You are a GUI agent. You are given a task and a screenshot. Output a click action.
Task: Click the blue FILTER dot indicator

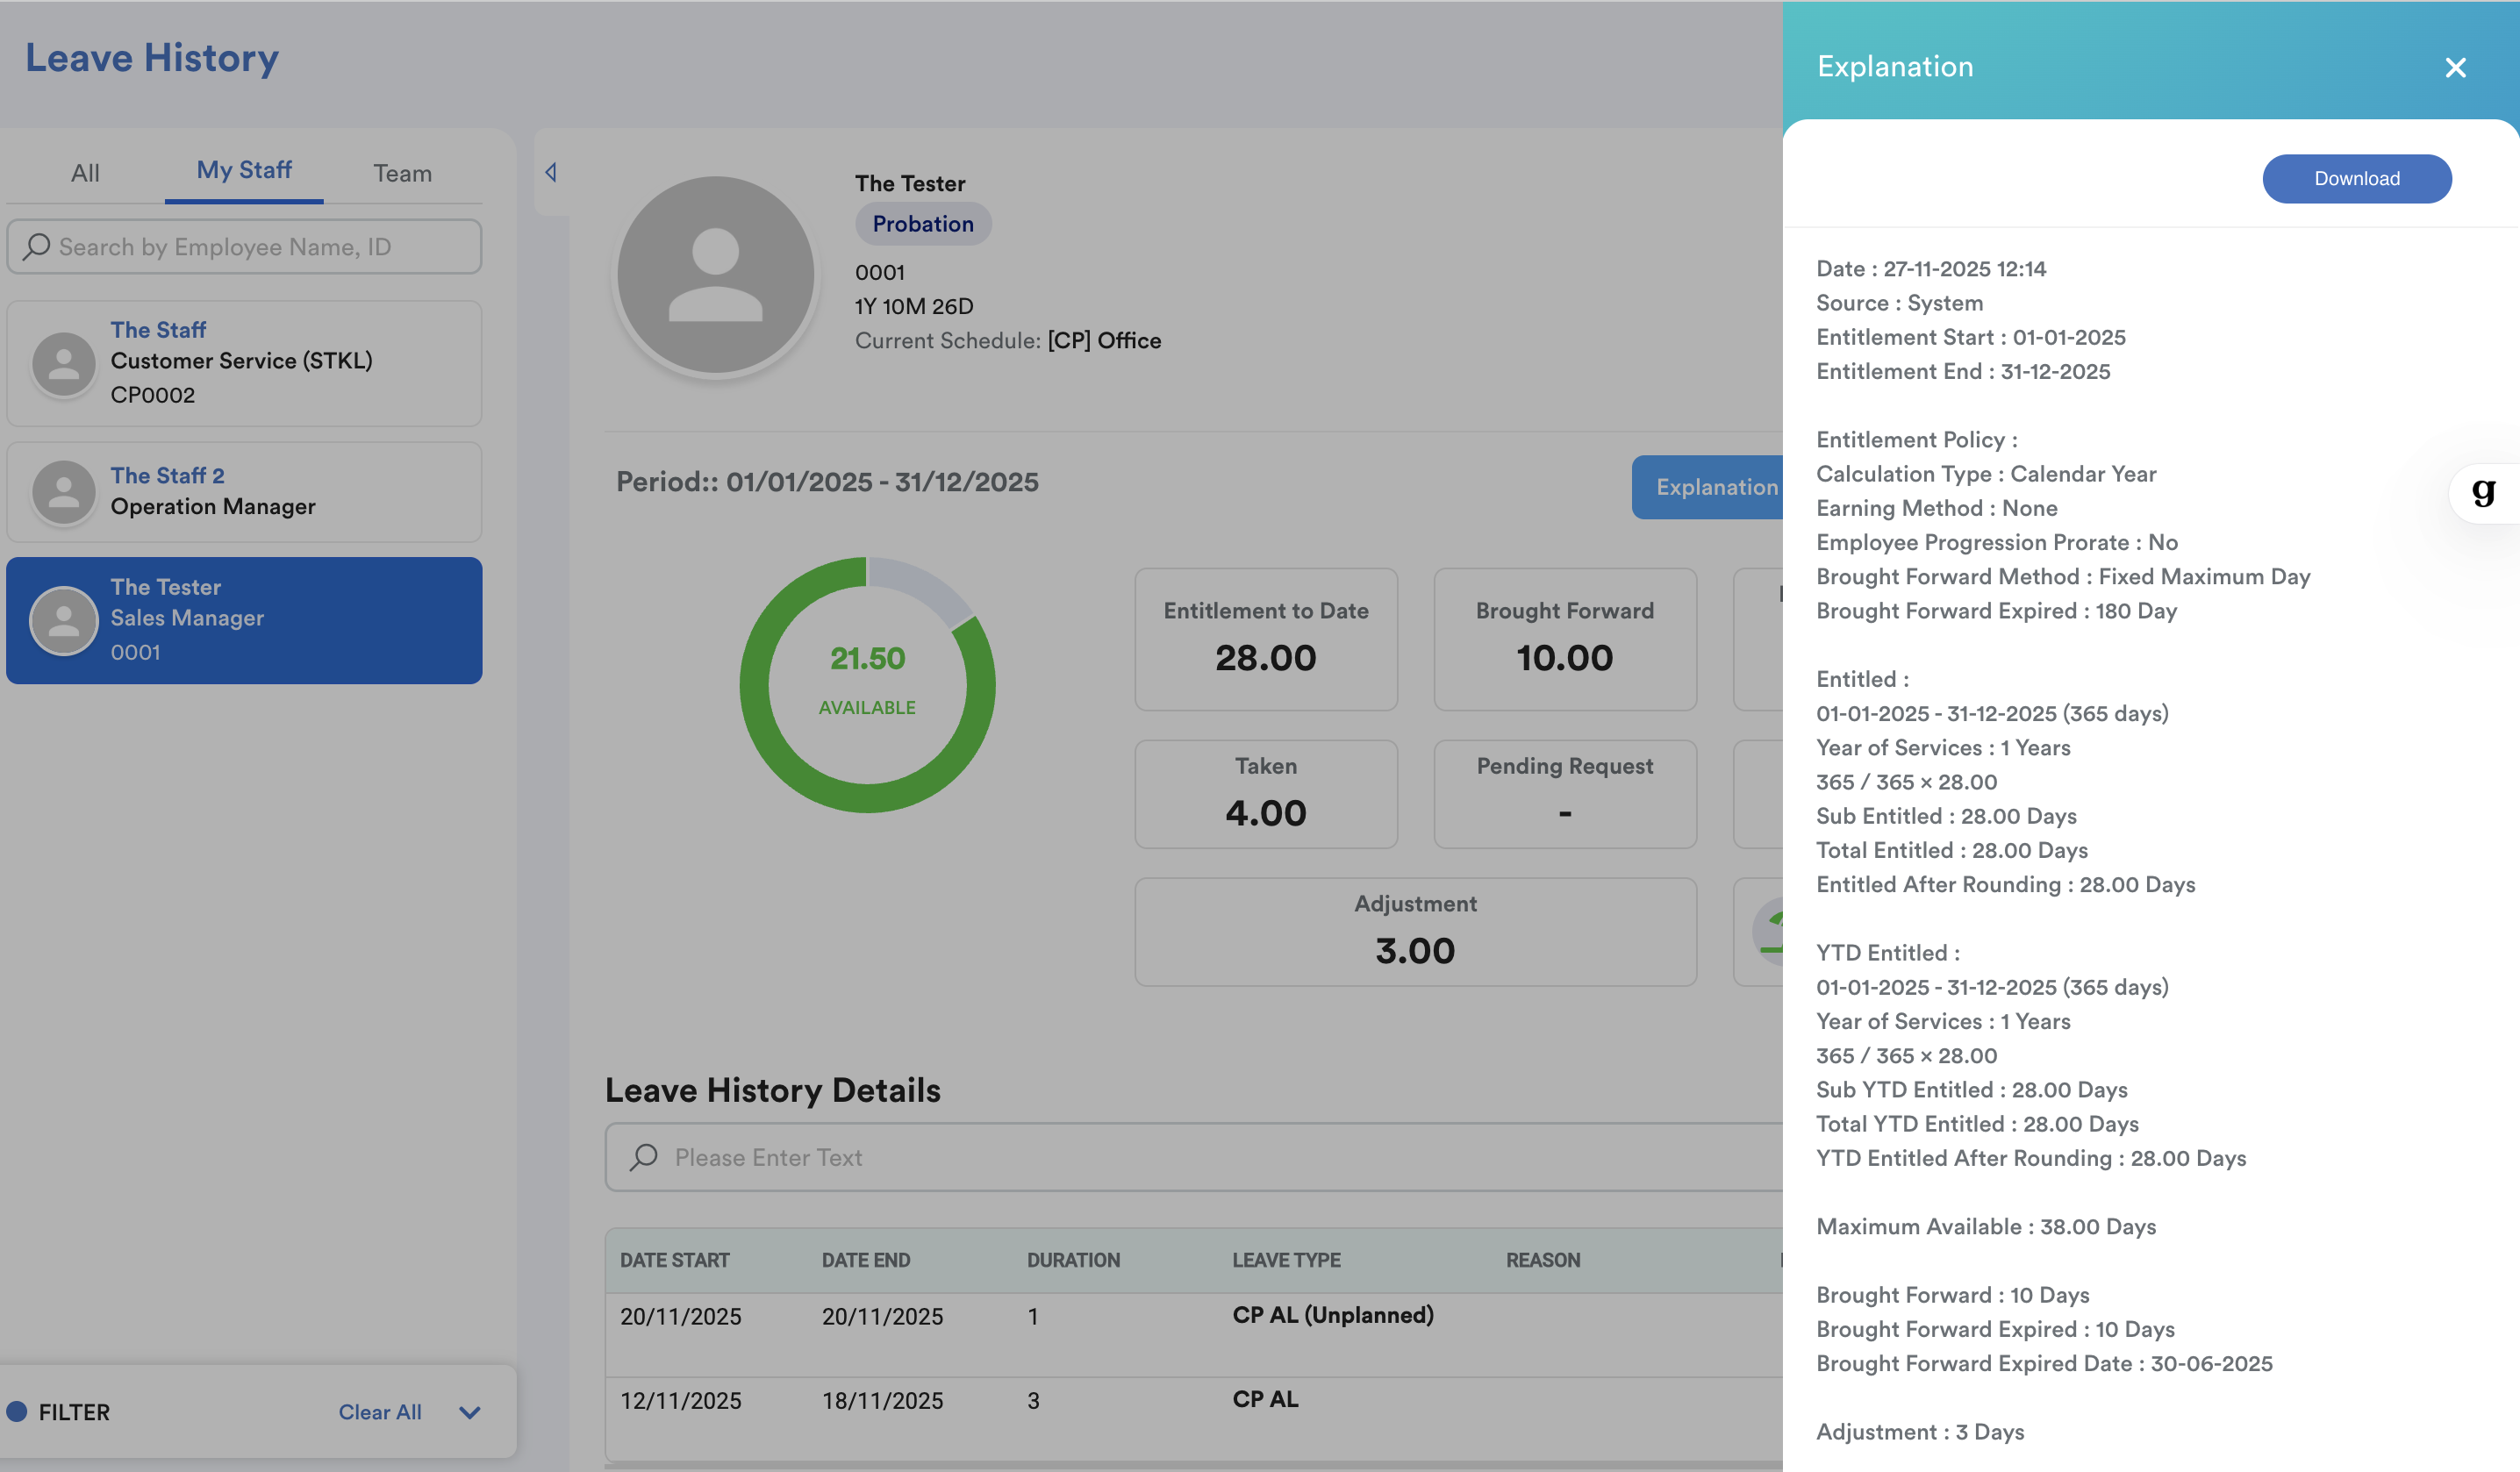(17, 1411)
